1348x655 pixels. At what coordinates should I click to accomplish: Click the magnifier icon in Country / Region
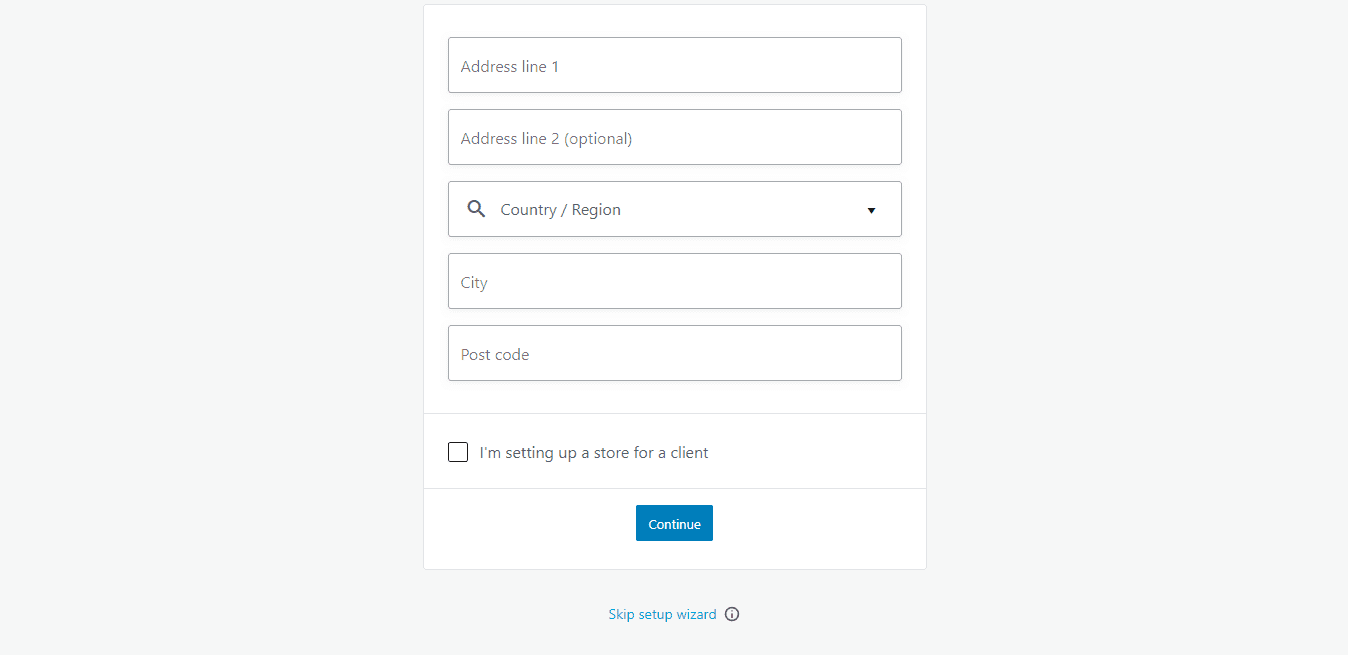click(477, 209)
